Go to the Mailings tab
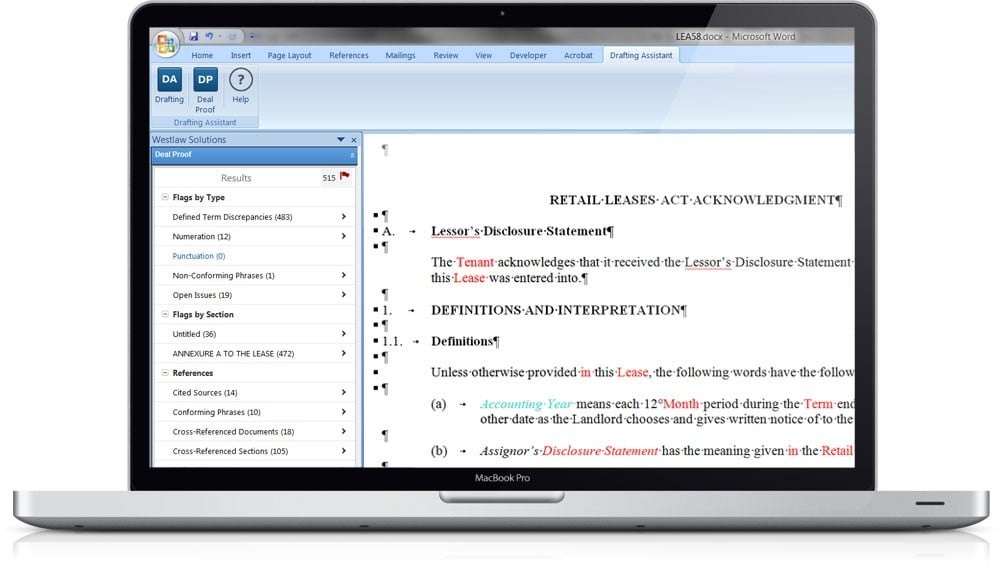This screenshot has height=569, width=1000. (x=401, y=55)
